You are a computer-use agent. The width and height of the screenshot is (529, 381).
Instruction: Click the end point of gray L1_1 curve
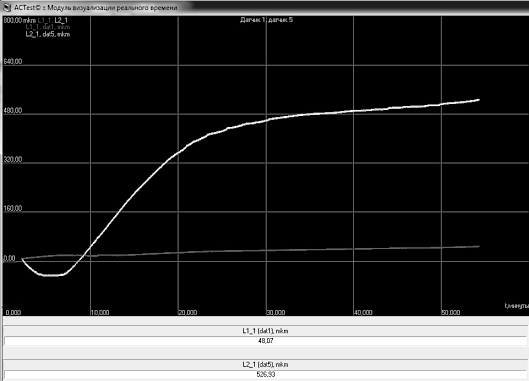pyautogui.click(x=478, y=246)
